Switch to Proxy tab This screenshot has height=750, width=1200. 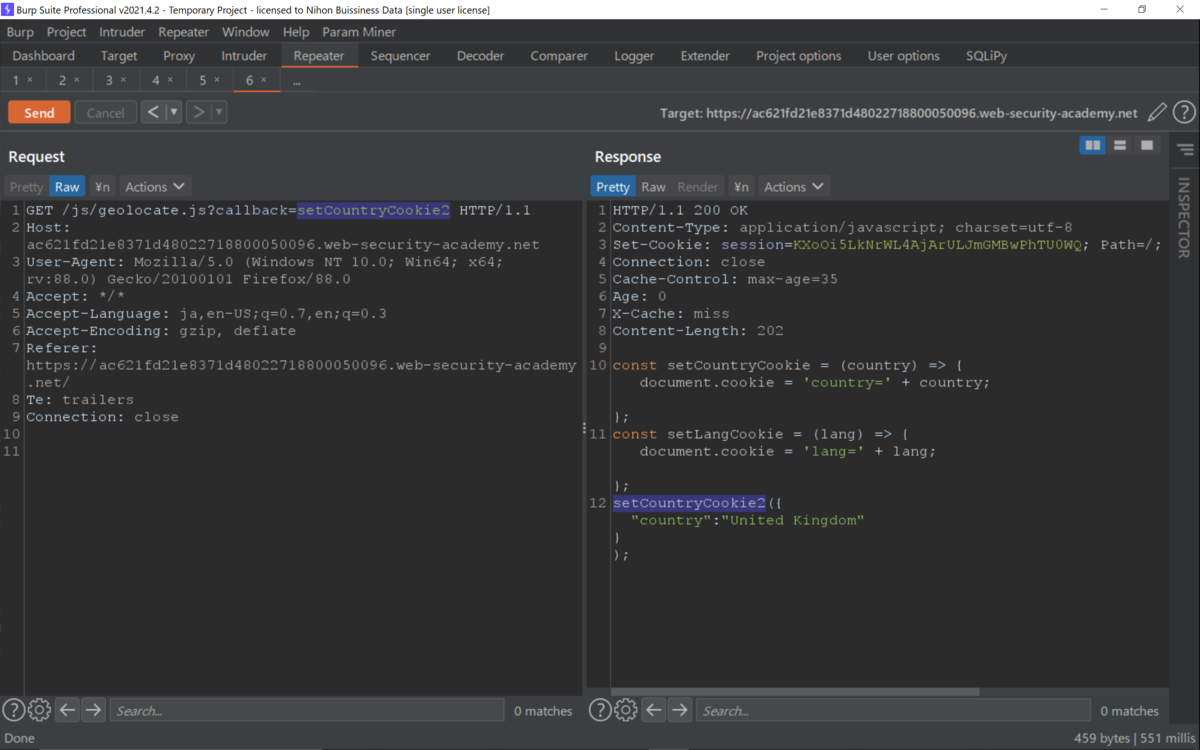pos(179,56)
